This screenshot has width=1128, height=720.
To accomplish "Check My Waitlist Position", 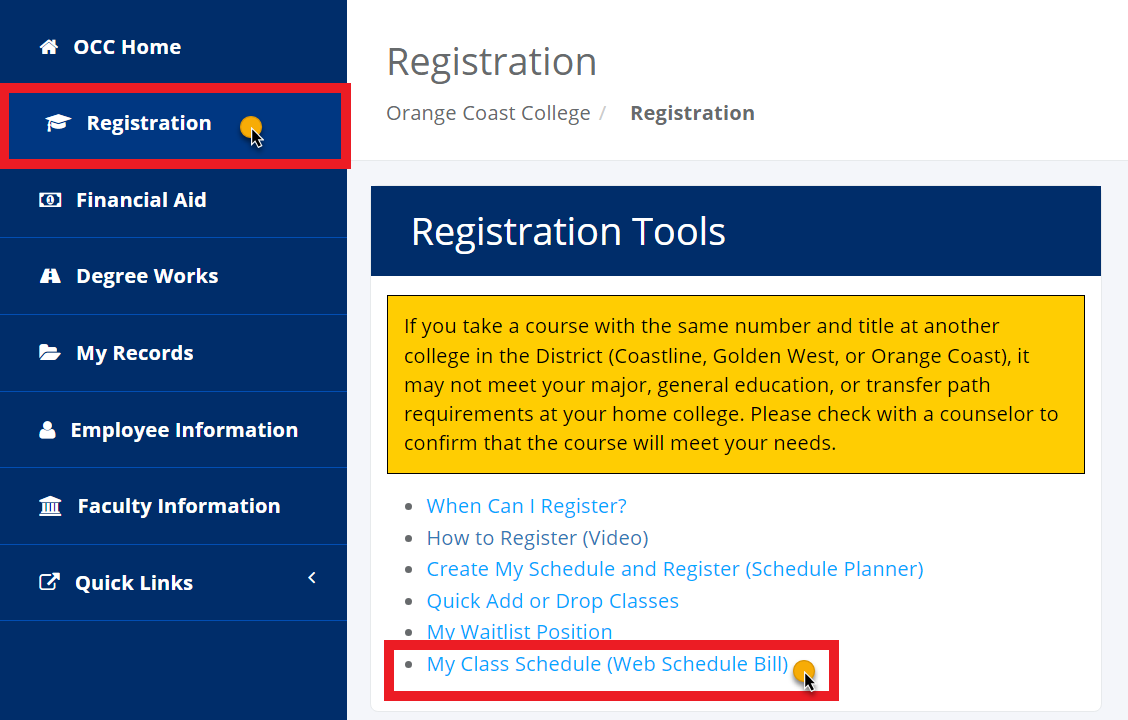I will click(x=519, y=631).
